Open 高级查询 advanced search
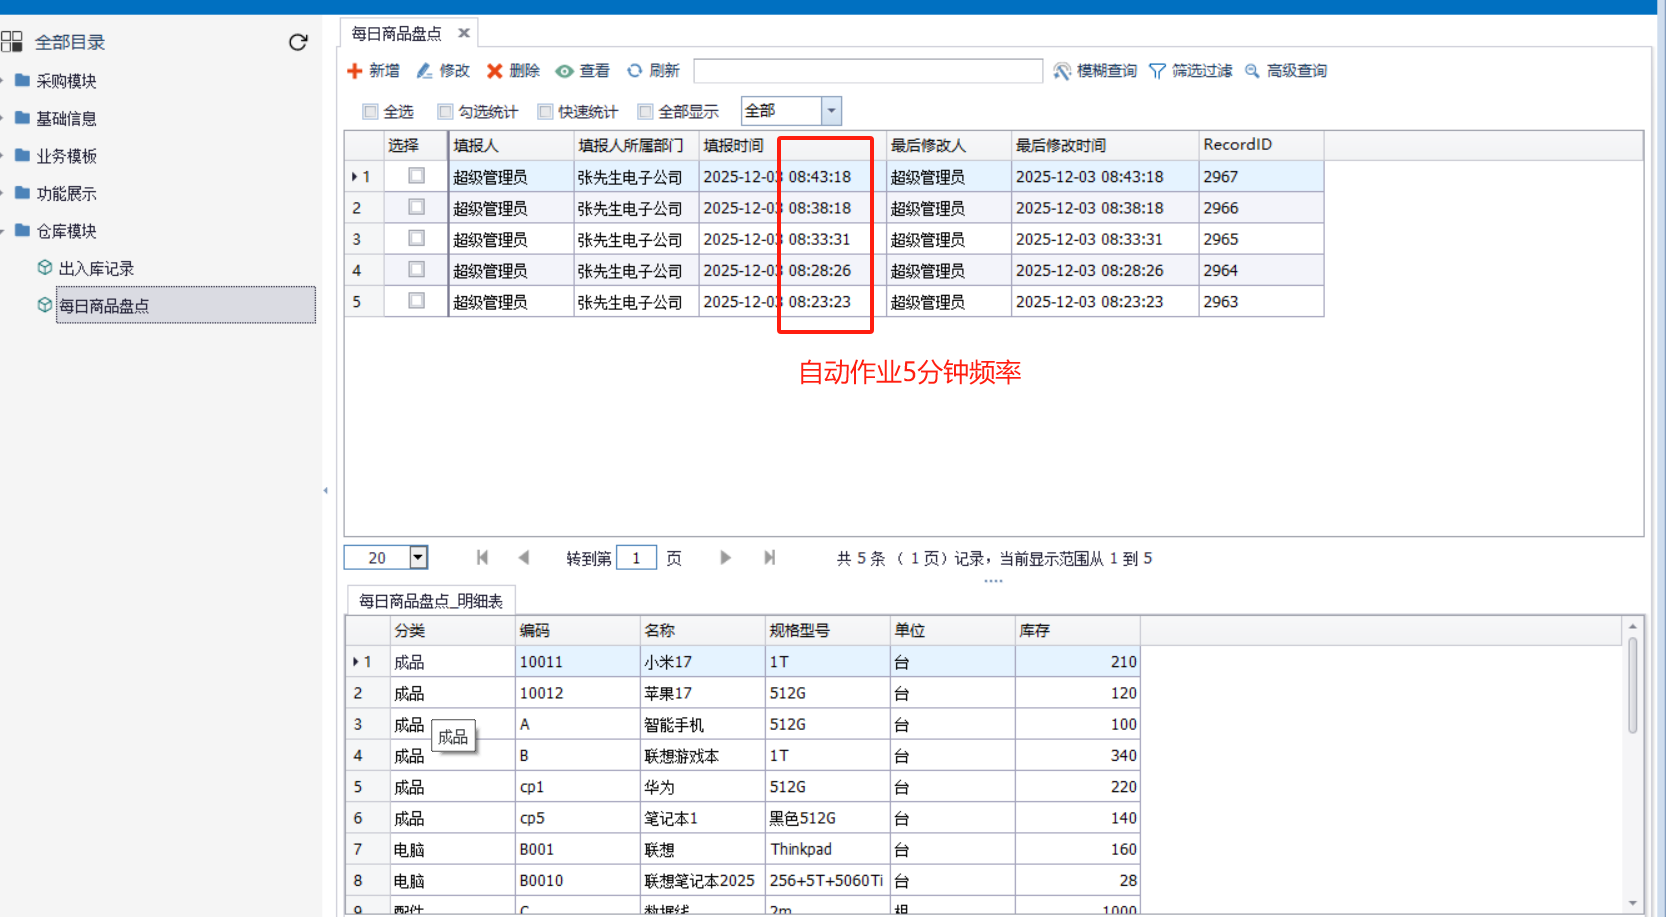The height and width of the screenshot is (917, 1666). point(1252,71)
